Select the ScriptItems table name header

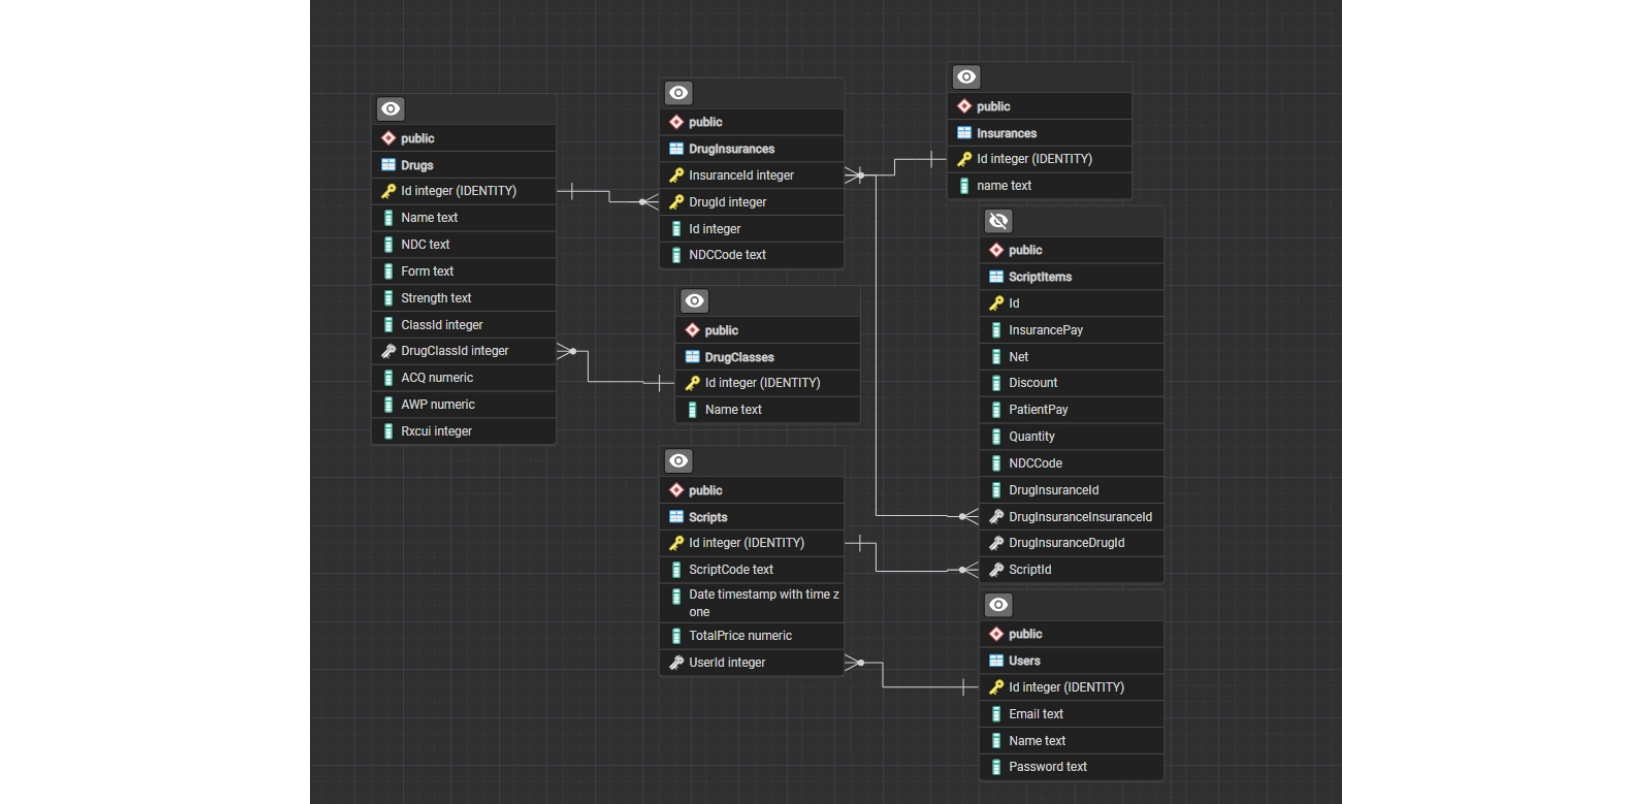point(1040,277)
